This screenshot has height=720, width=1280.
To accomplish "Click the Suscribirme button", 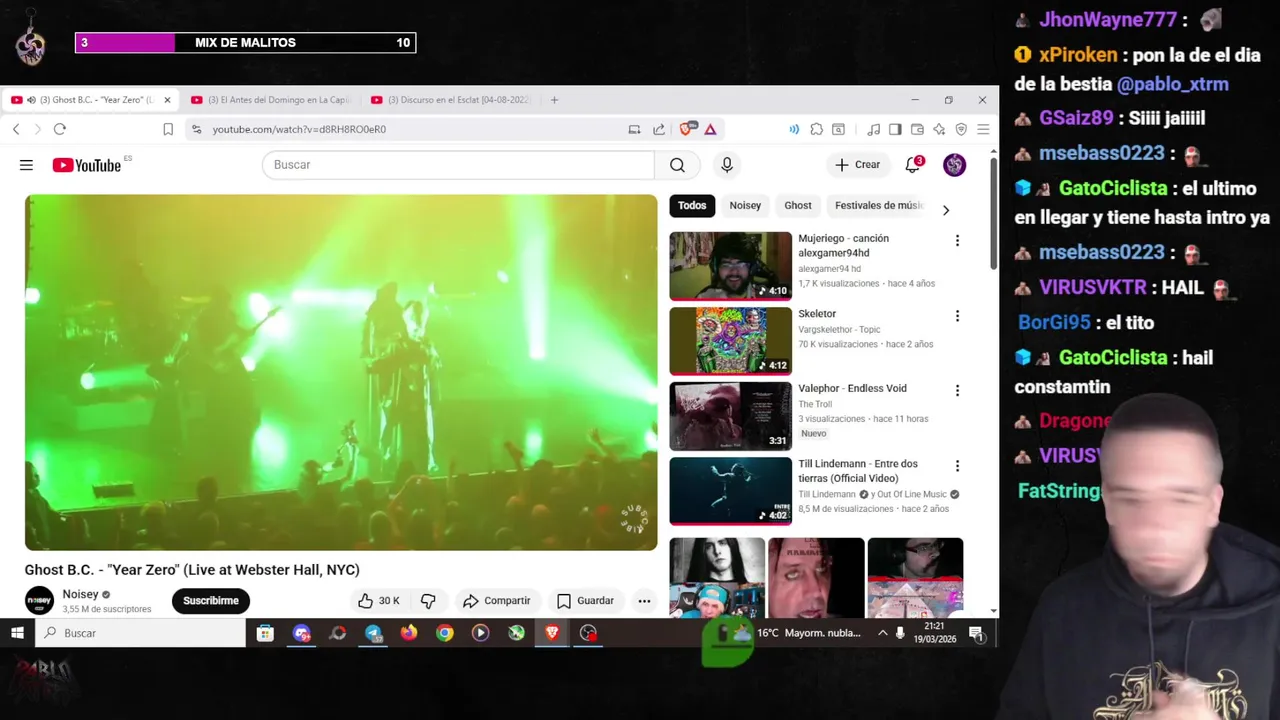I will (x=211, y=601).
